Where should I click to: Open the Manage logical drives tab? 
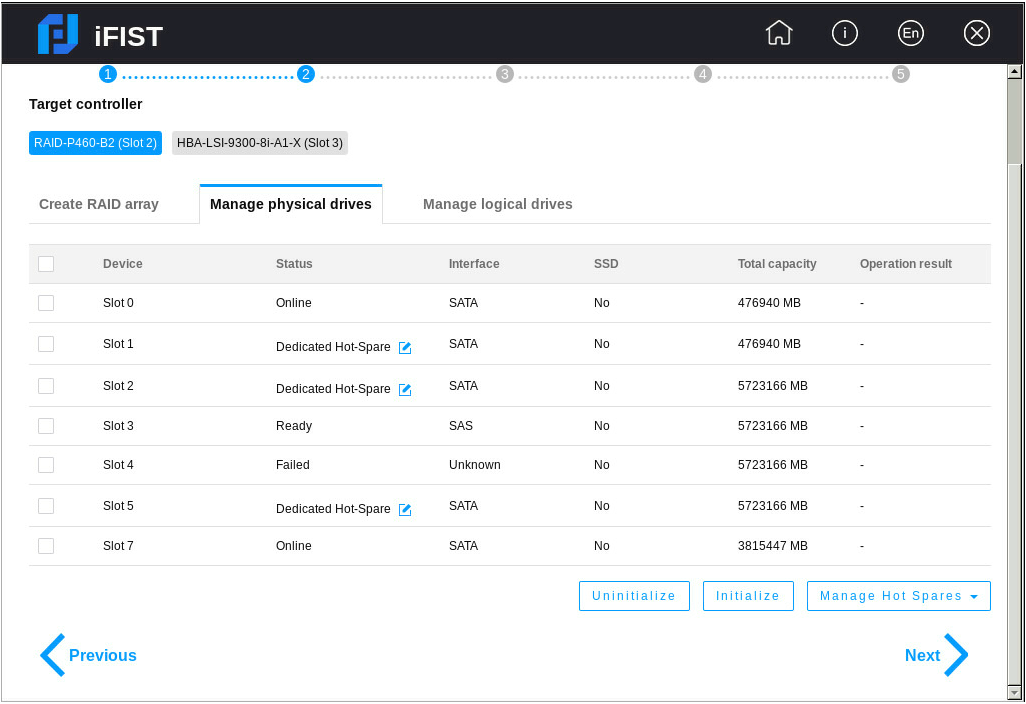pos(497,204)
